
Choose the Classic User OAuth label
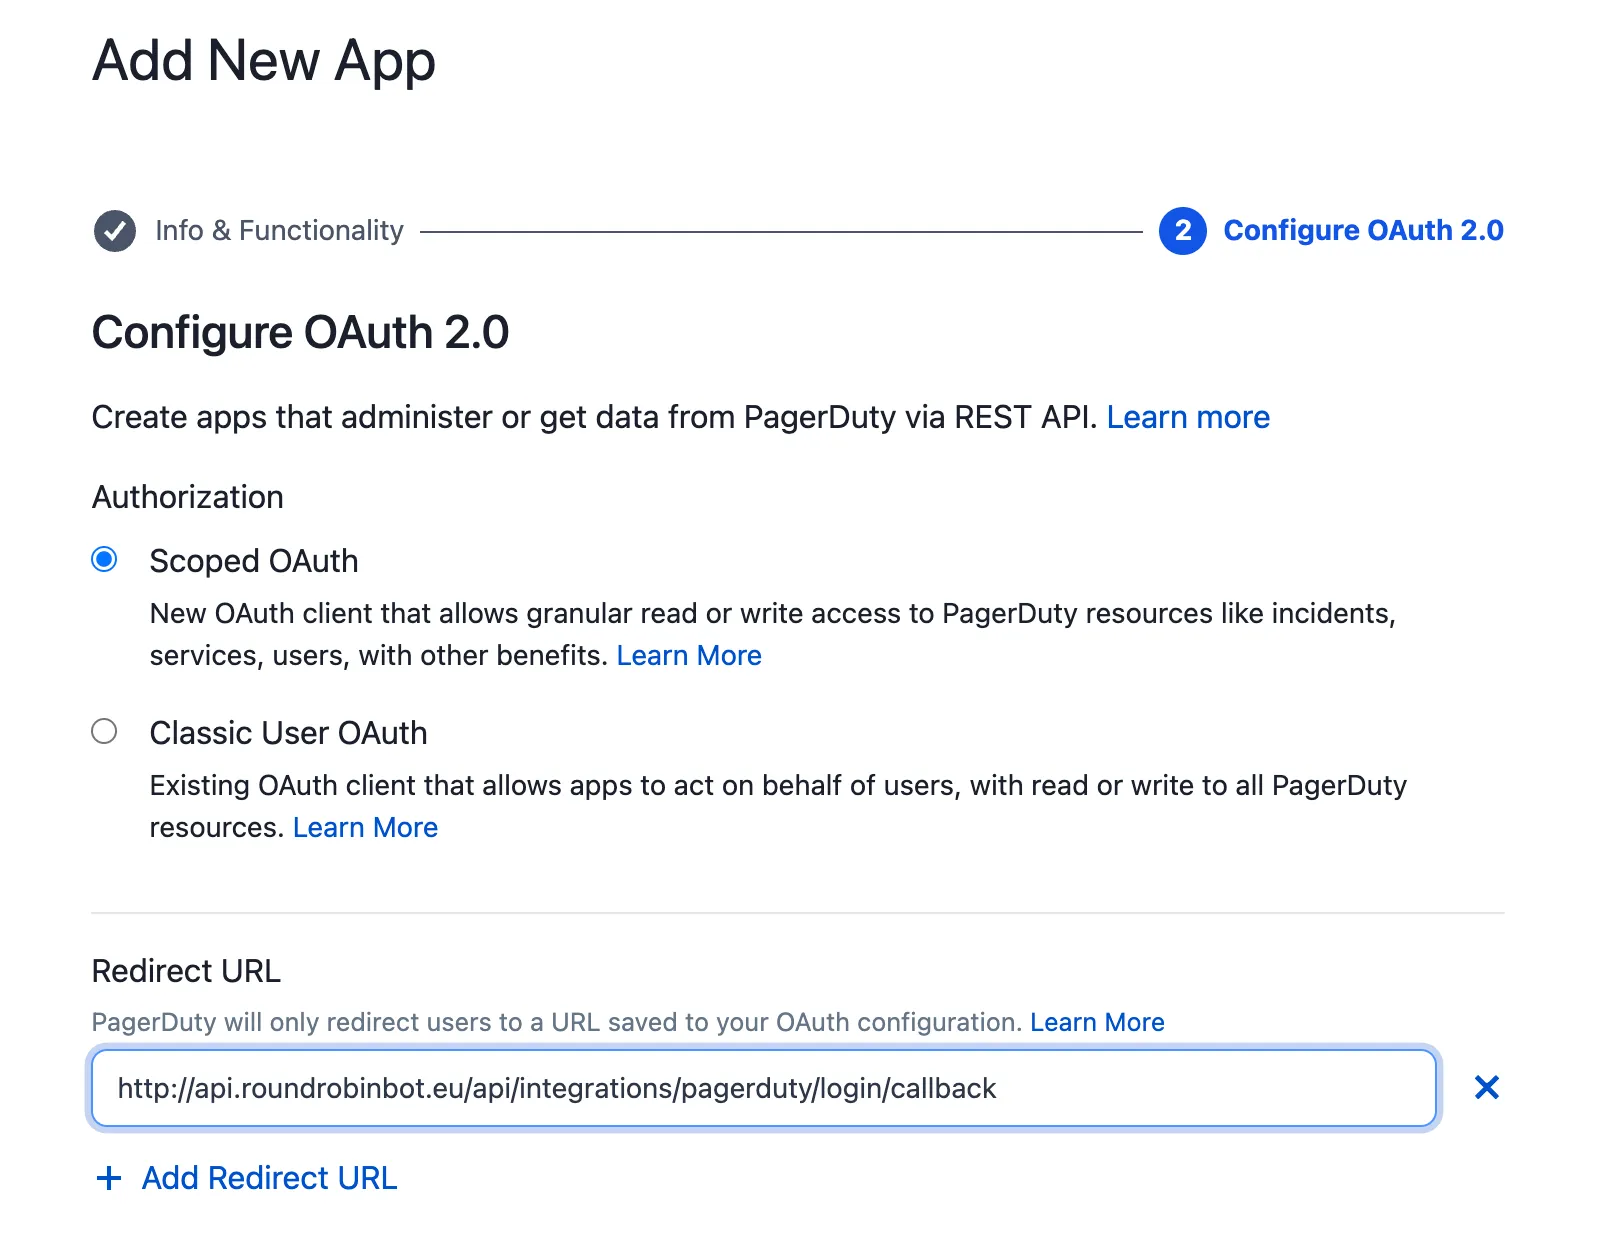289,733
